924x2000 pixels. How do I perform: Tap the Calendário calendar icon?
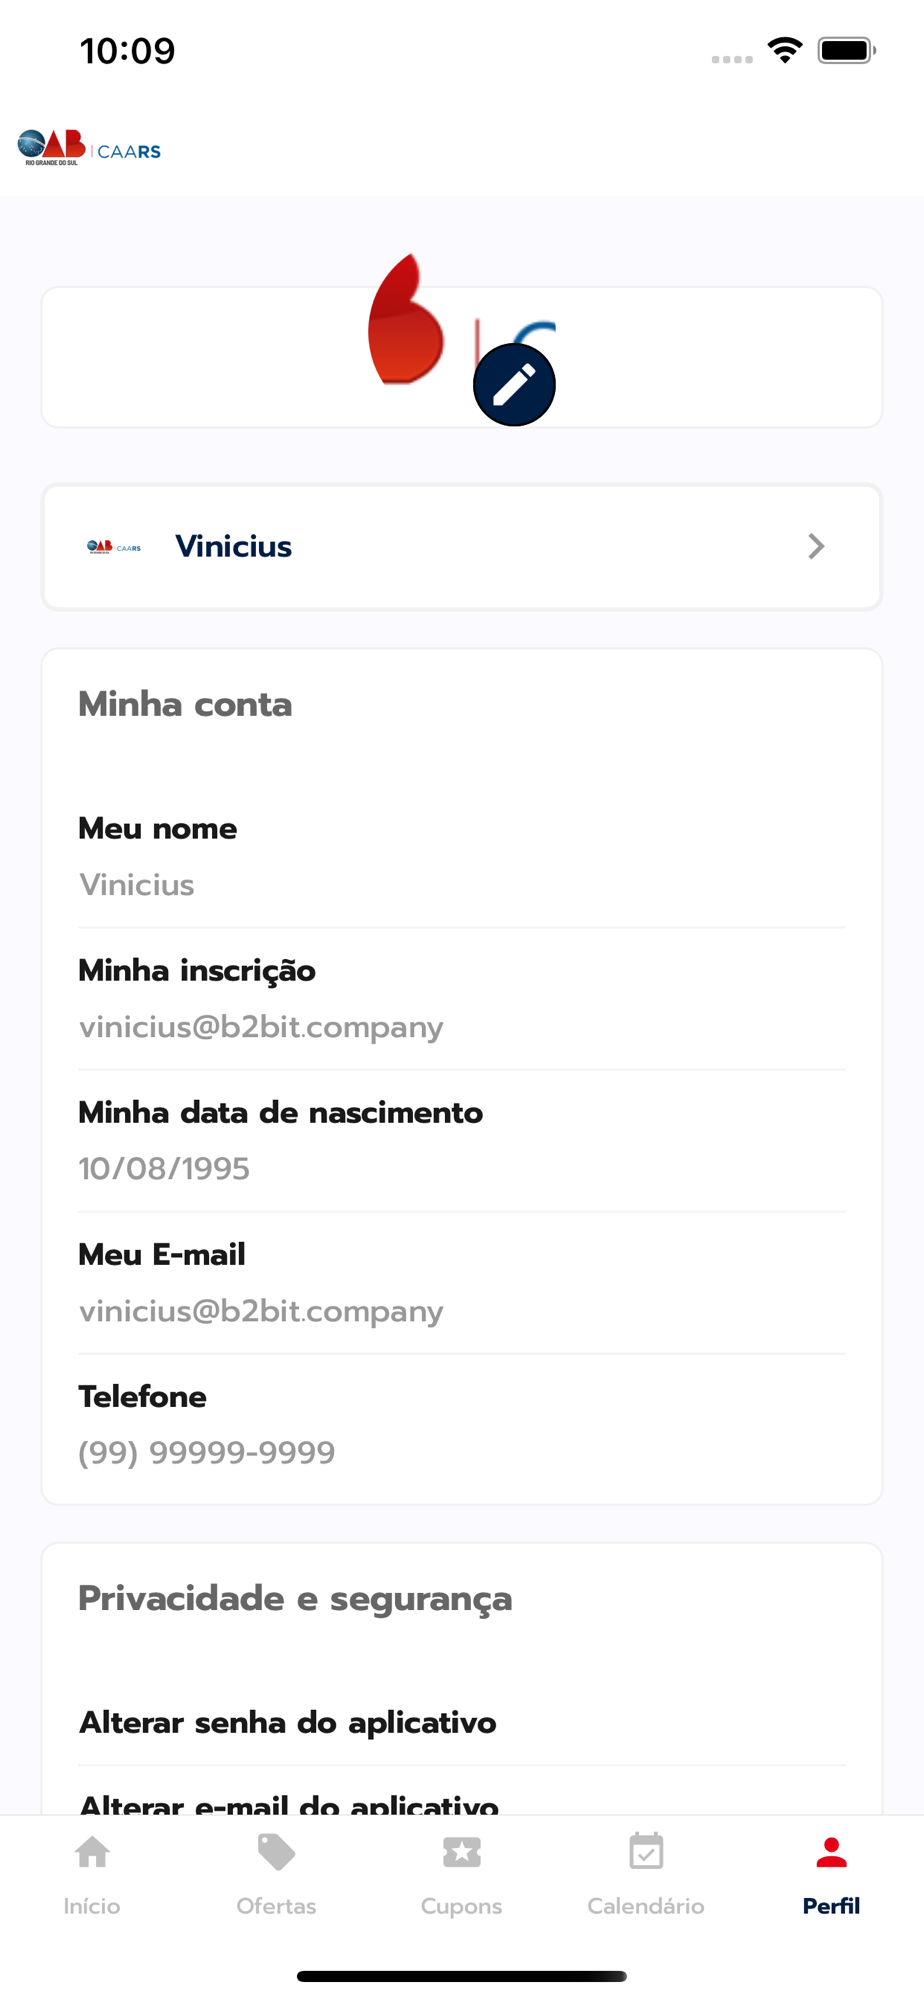click(x=646, y=1853)
